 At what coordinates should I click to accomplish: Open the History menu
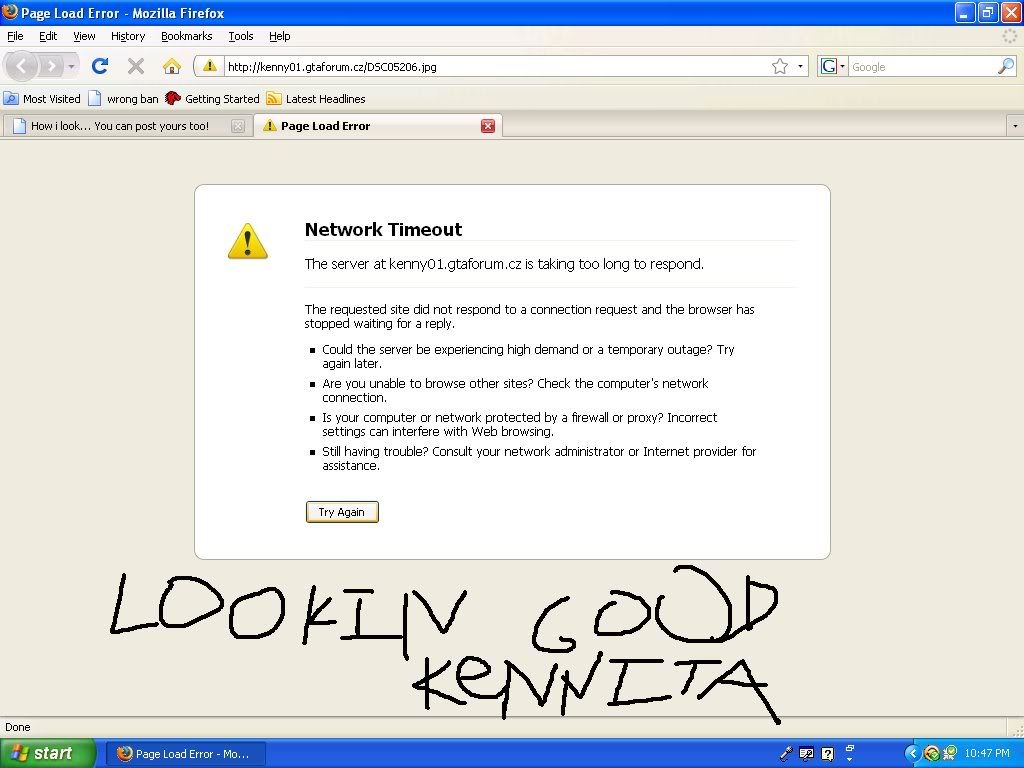(x=127, y=36)
